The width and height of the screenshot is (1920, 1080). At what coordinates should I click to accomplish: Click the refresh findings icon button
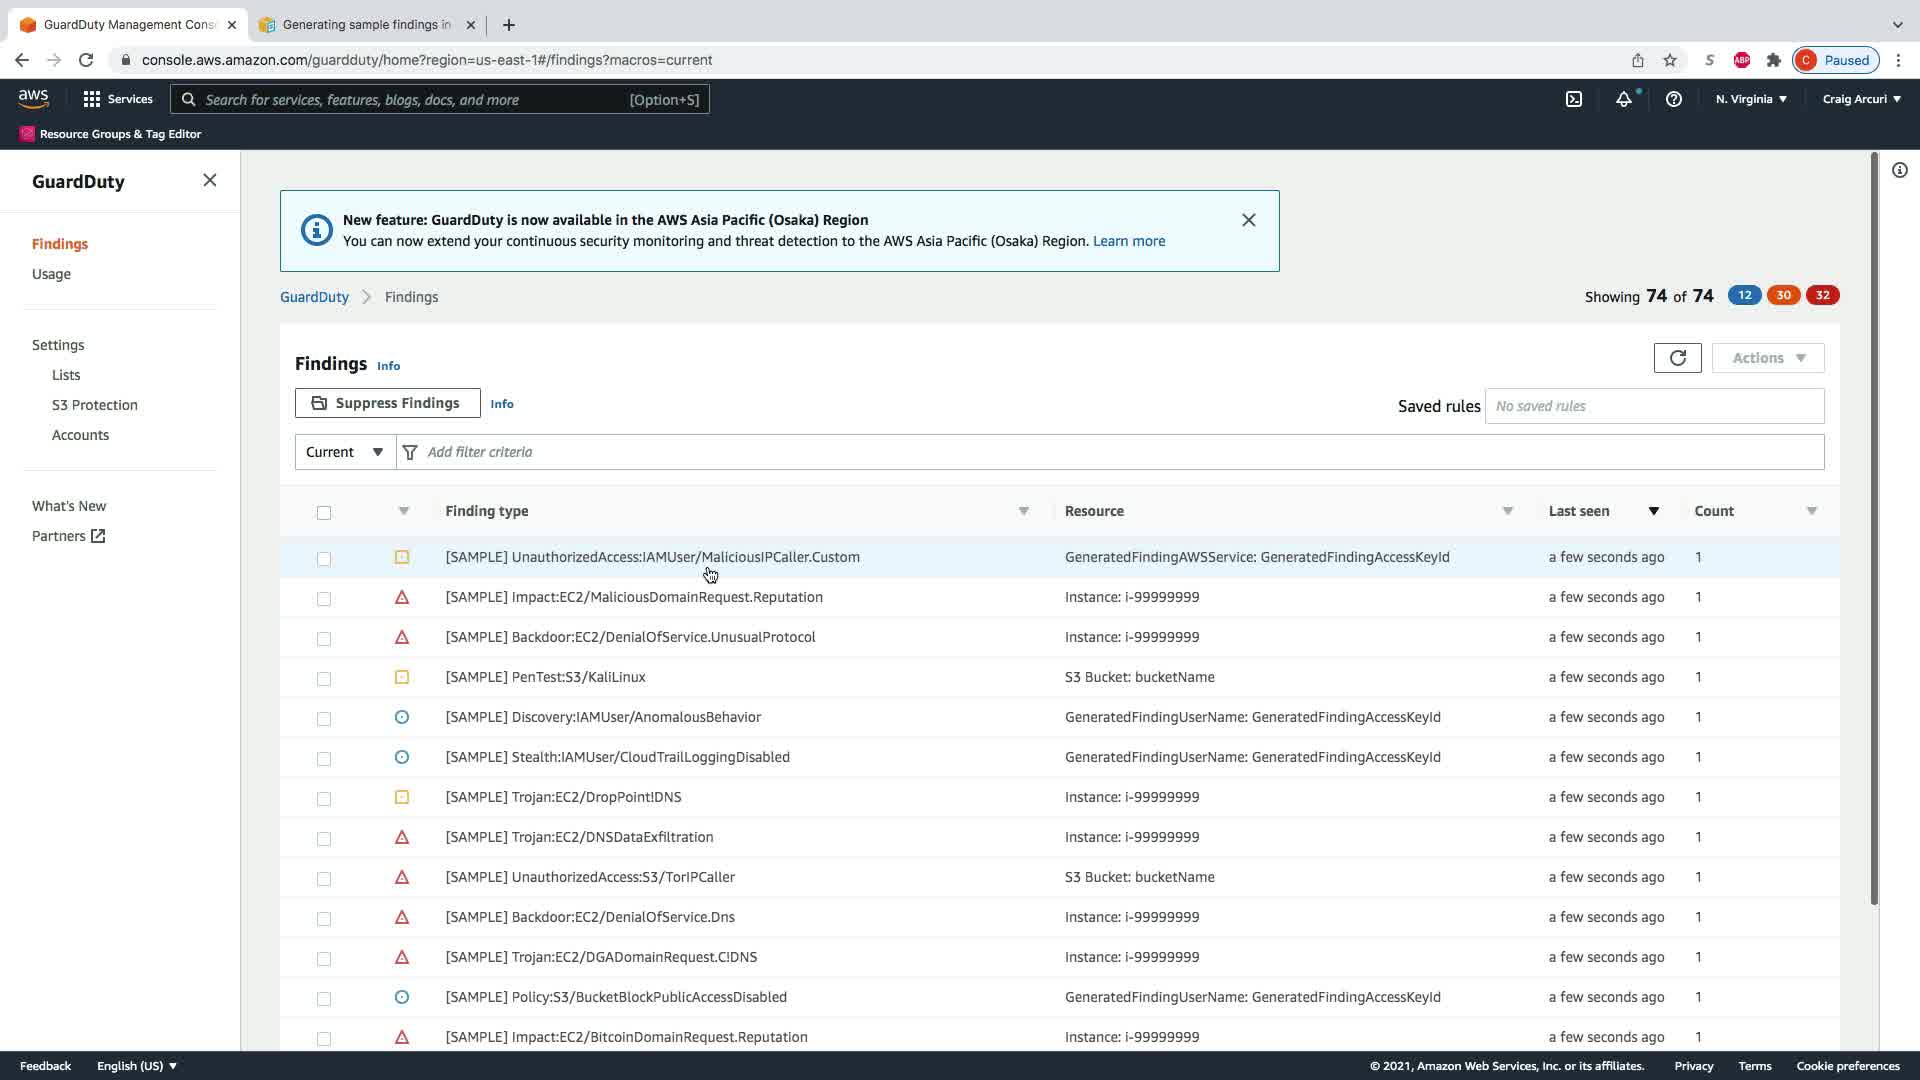point(1677,358)
